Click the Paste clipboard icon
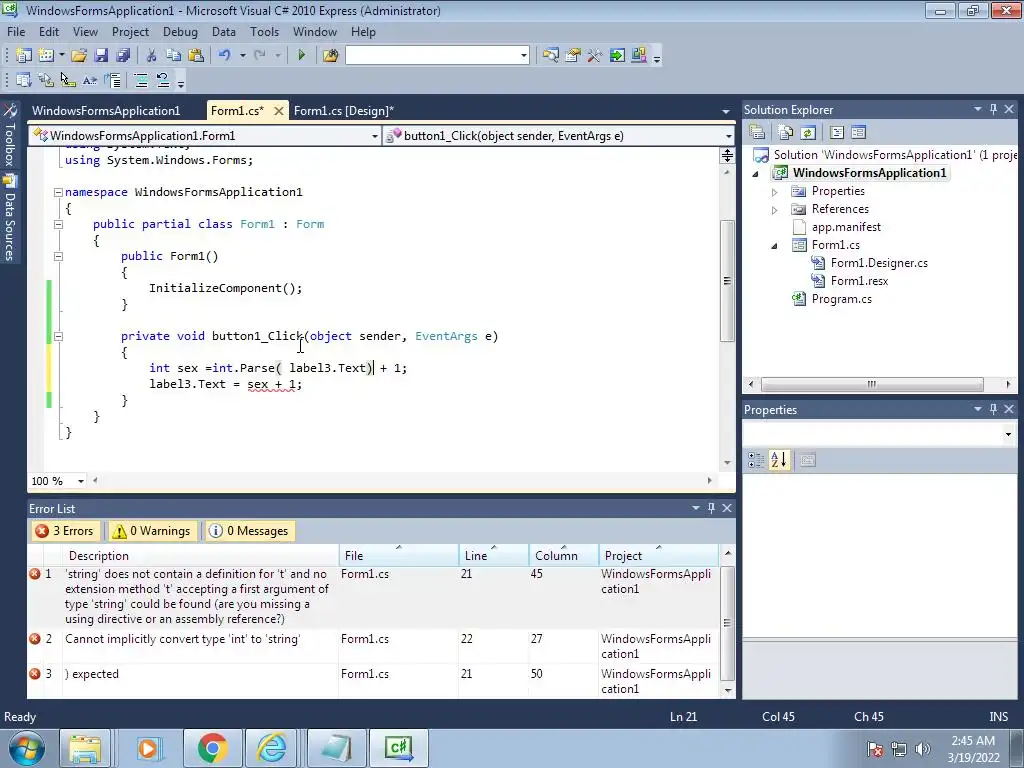The width and height of the screenshot is (1024, 768). [195, 56]
